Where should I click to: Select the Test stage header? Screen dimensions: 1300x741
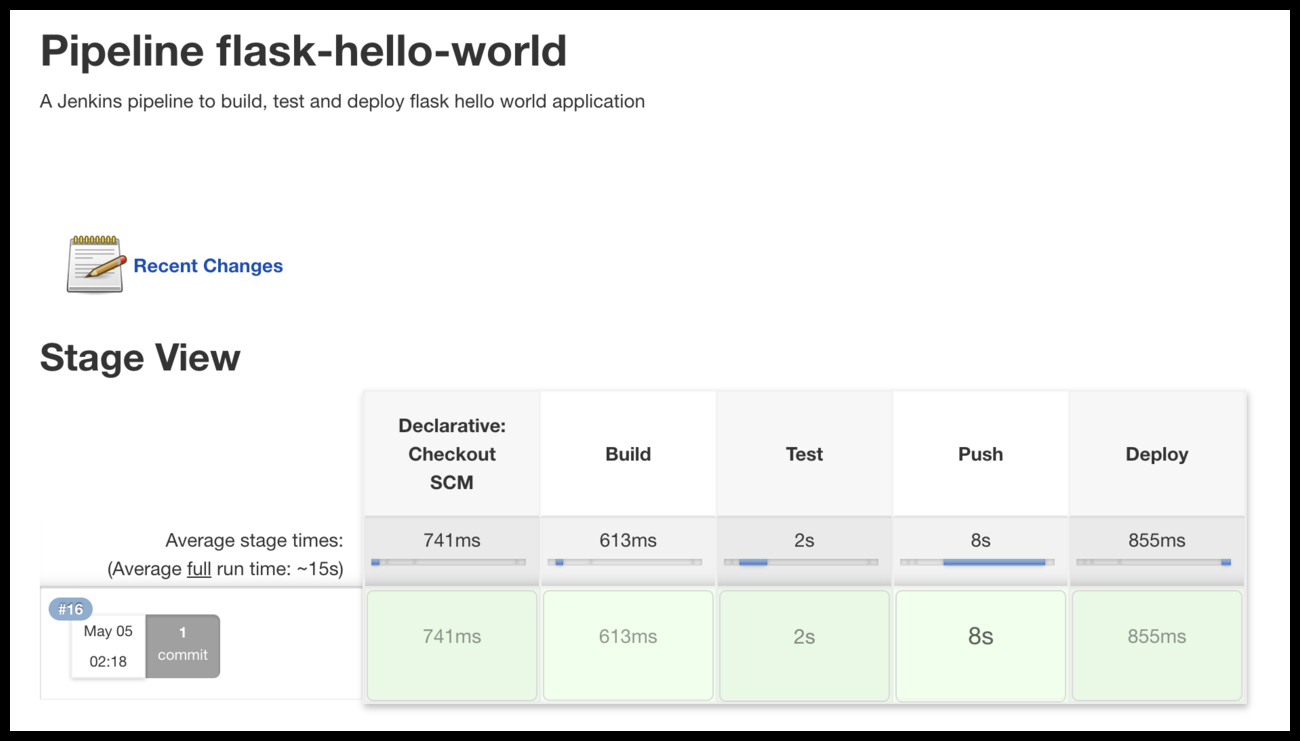804,454
